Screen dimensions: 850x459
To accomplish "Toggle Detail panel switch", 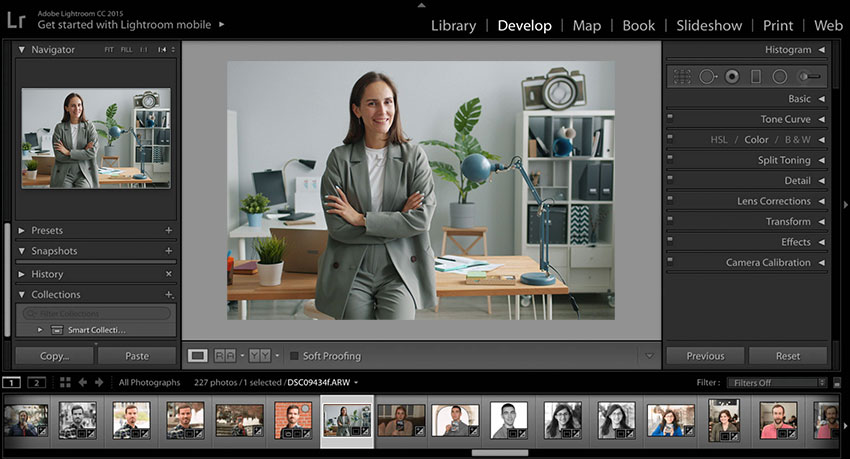I will (670, 178).
